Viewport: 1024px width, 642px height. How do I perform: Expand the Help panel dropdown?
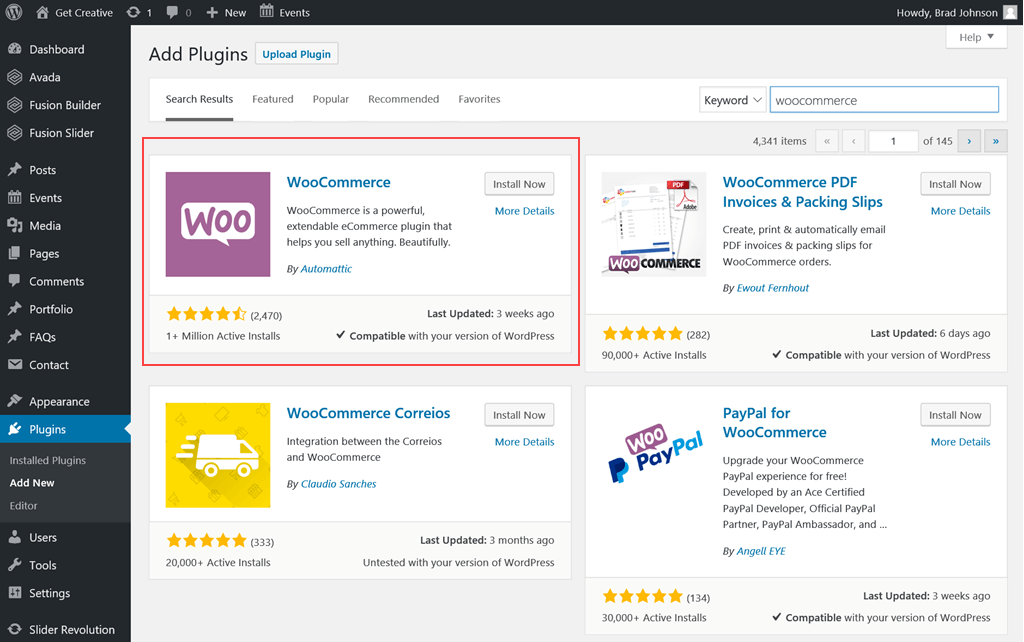976,37
